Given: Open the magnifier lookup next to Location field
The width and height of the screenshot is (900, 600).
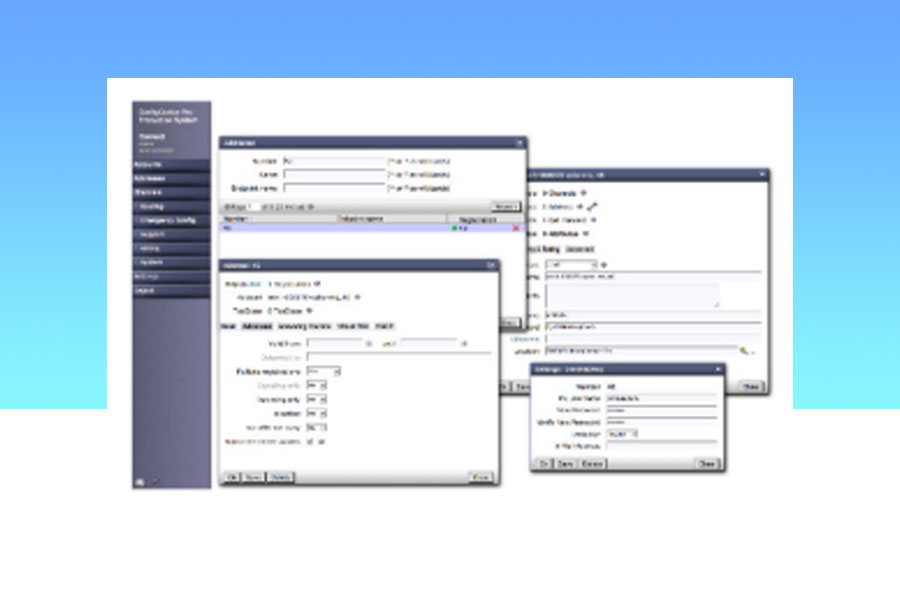Looking at the screenshot, I should point(743,349).
